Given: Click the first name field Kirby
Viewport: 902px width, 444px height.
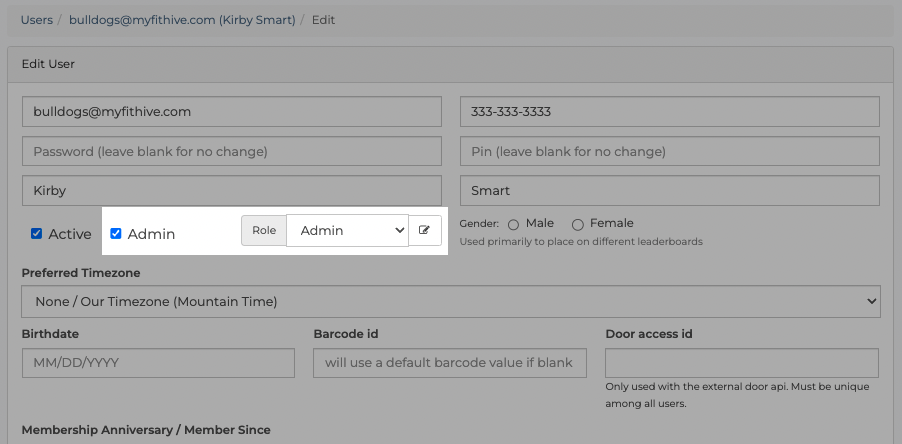Looking at the screenshot, I should 232,190.
